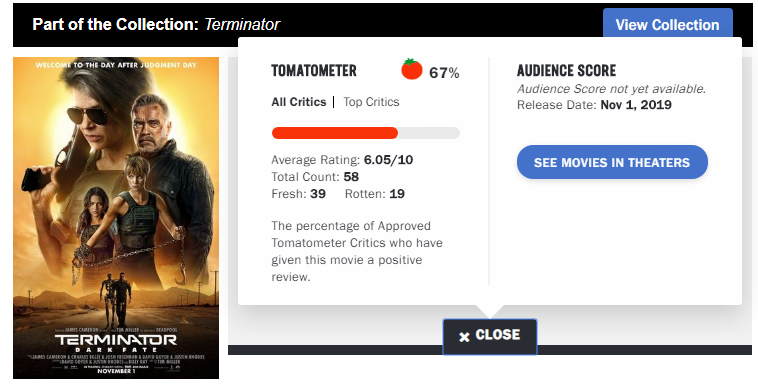
Task: Click the Part of the Collection label
Action: click(x=116, y=24)
